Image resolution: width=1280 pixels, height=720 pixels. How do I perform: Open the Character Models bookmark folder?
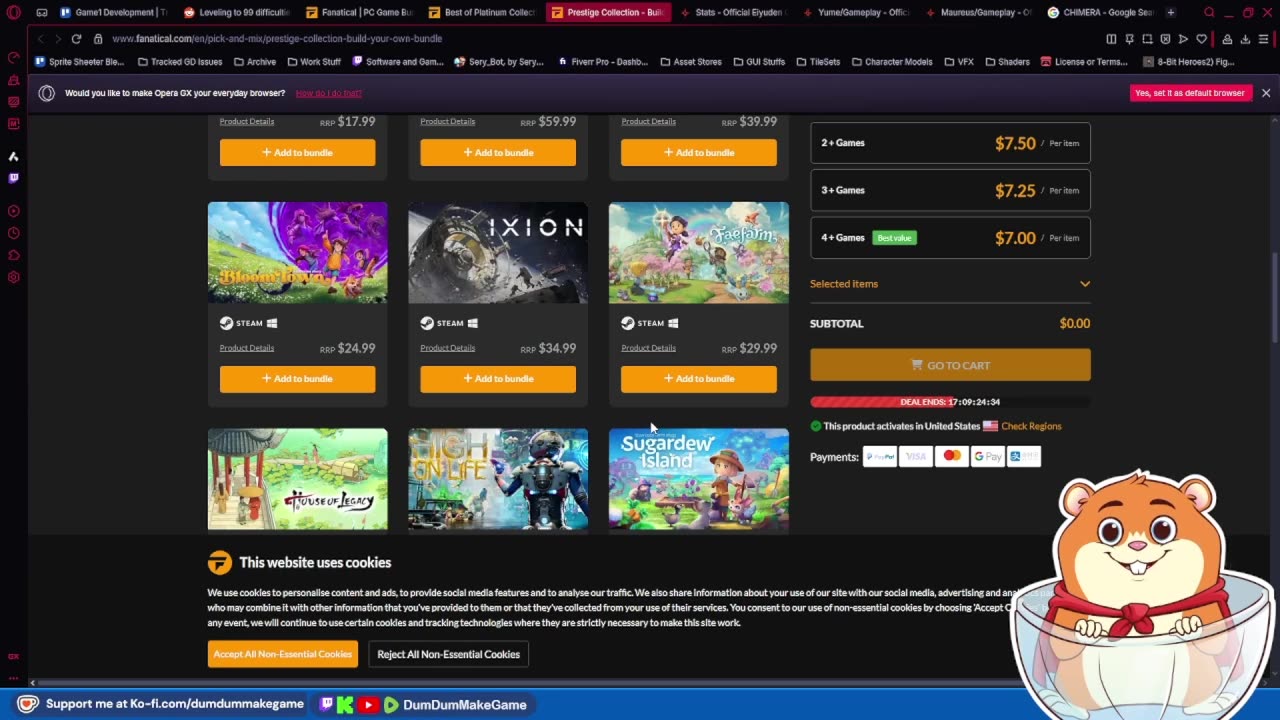[x=892, y=62]
